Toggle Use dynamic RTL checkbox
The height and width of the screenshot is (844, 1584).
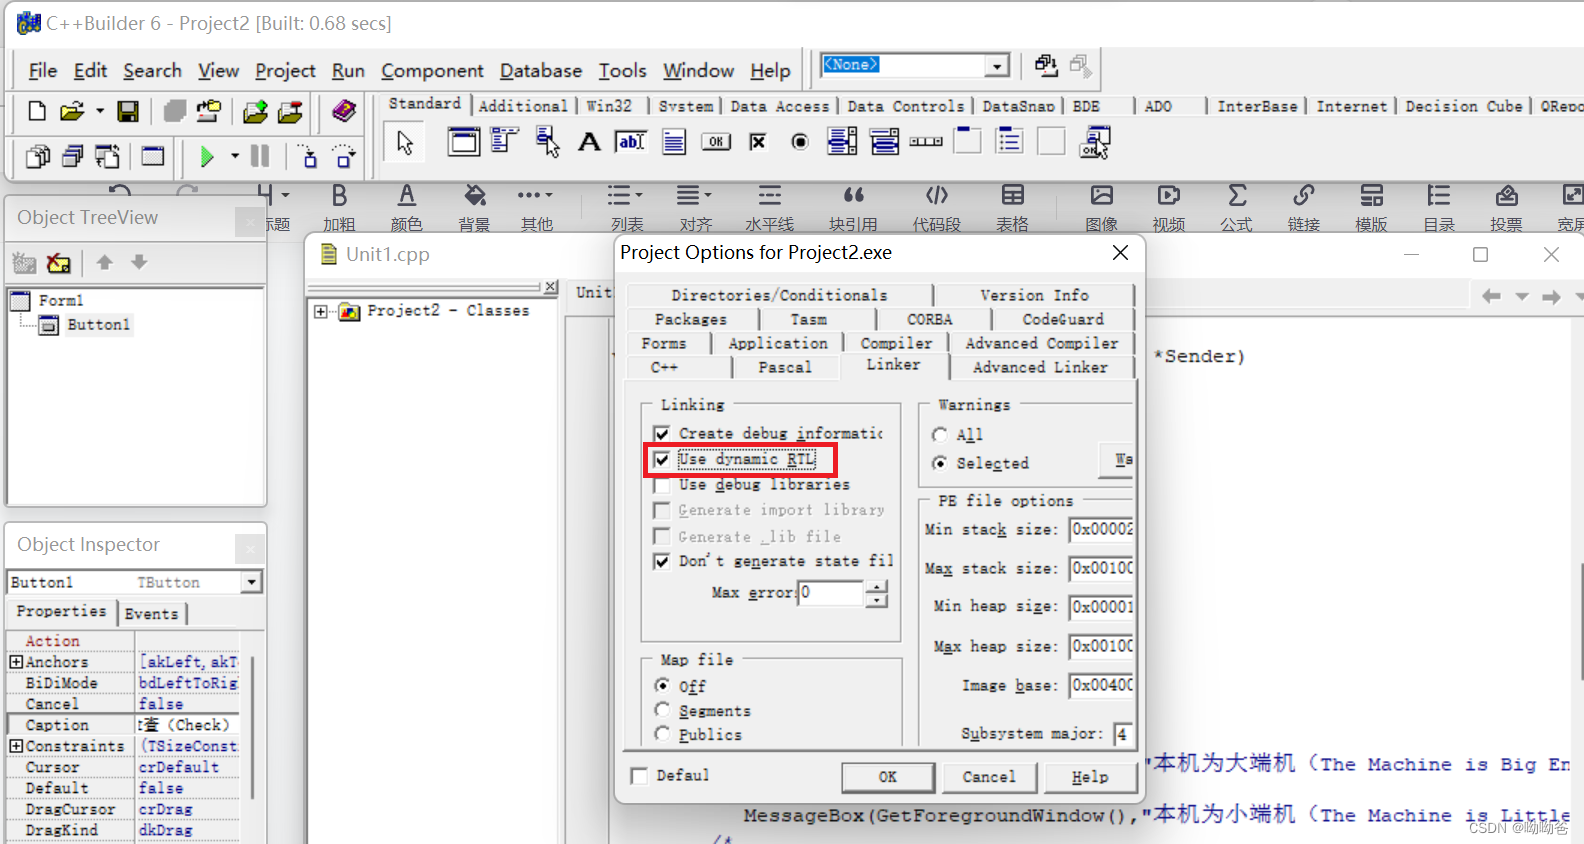pos(662,459)
